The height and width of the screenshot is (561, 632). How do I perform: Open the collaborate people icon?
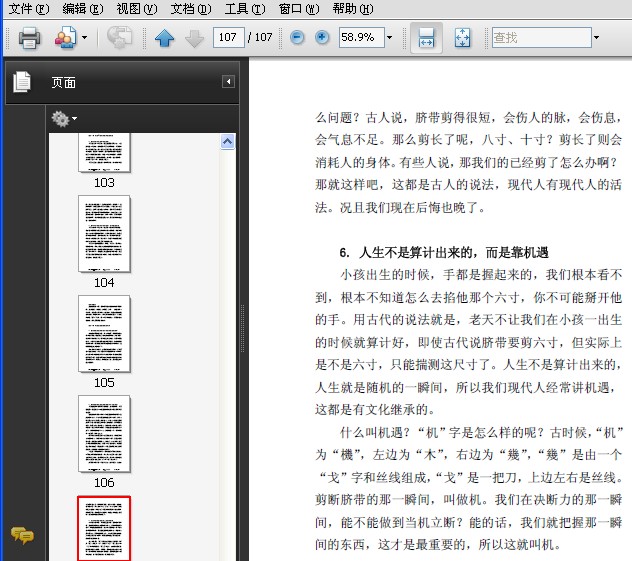tap(65, 38)
